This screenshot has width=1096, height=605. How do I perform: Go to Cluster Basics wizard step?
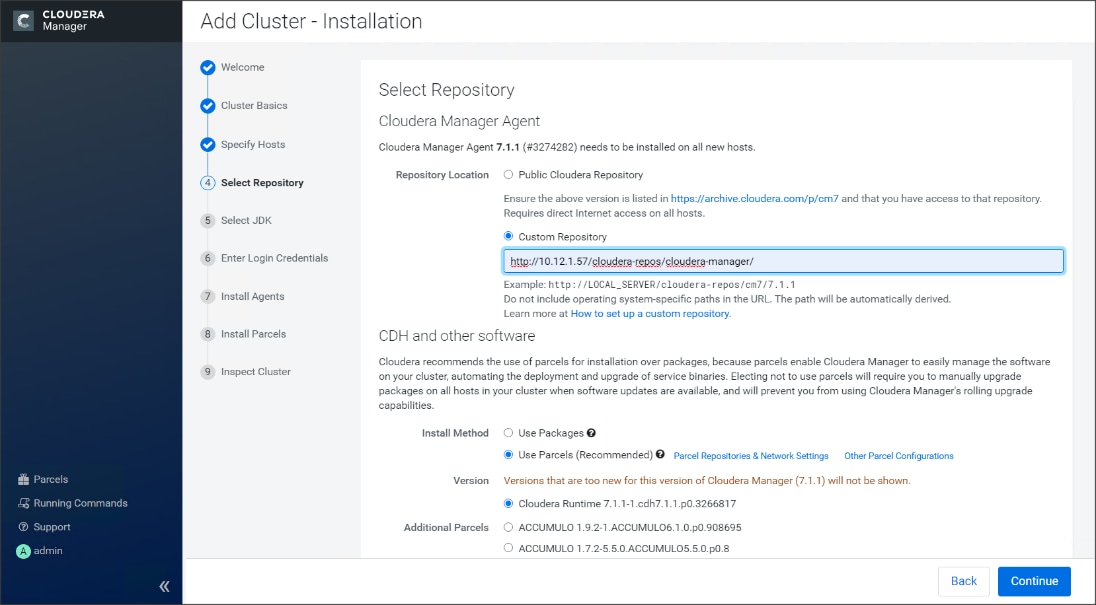pyautogui.click(x=254, y=105)
